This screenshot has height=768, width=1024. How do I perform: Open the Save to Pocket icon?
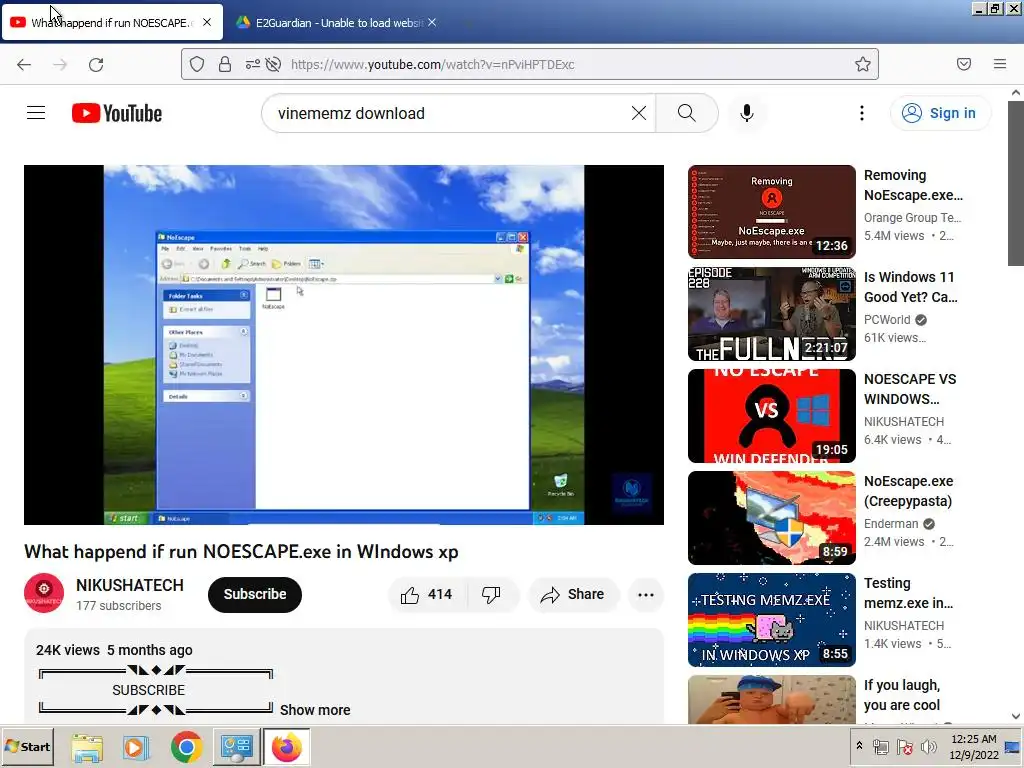(964, 64)
